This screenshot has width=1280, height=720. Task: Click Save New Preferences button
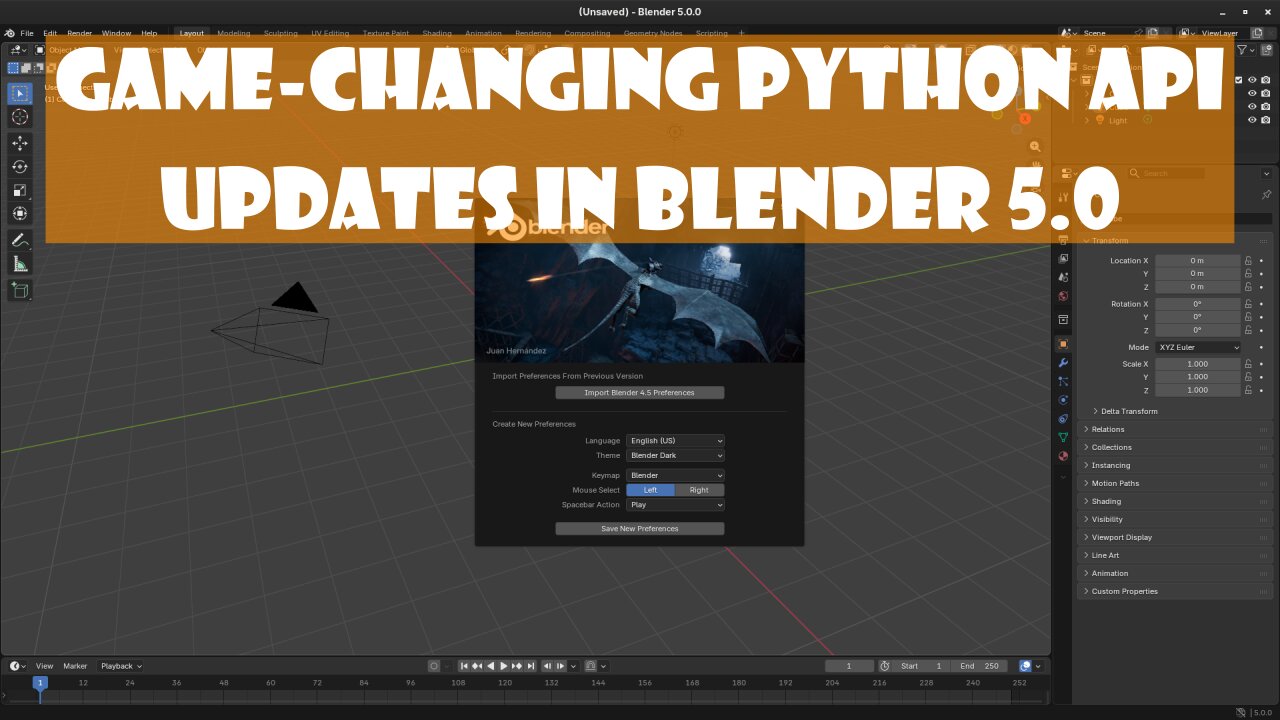pos(639,529)
